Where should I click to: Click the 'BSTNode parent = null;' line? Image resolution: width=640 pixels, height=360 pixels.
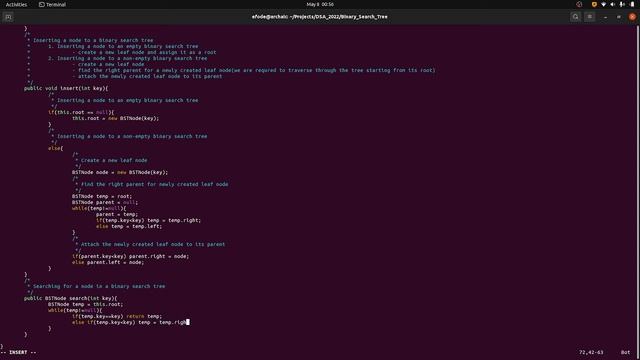[x=105, y=202]
